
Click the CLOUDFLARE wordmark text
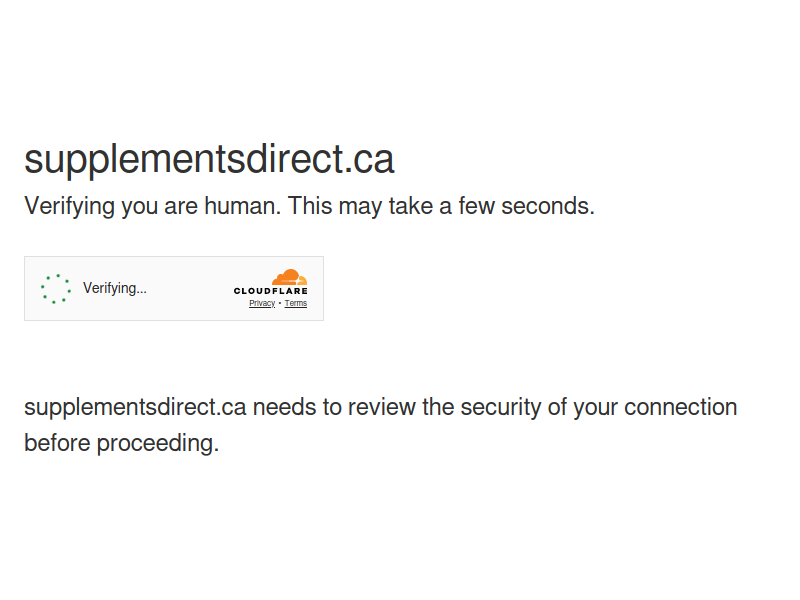(270, 291)
